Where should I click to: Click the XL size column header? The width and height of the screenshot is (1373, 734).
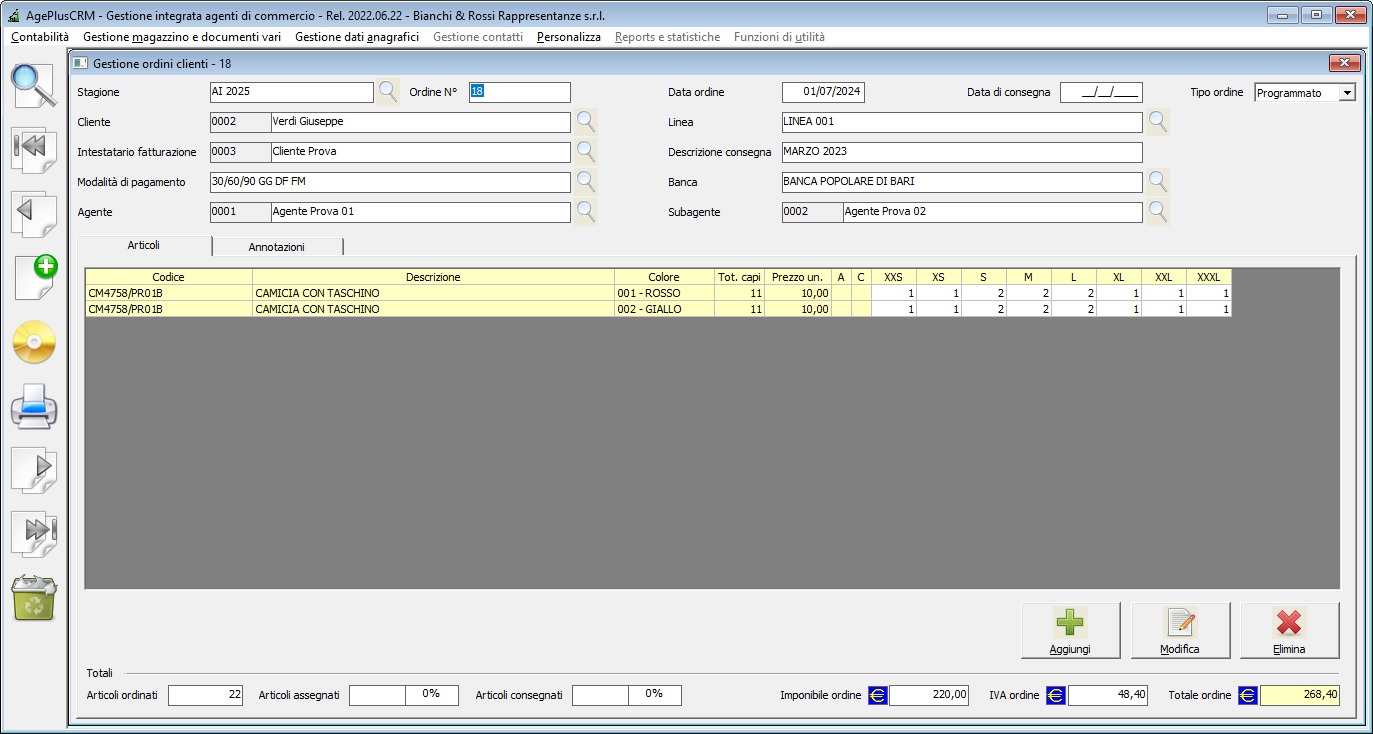pos(1119,277)
